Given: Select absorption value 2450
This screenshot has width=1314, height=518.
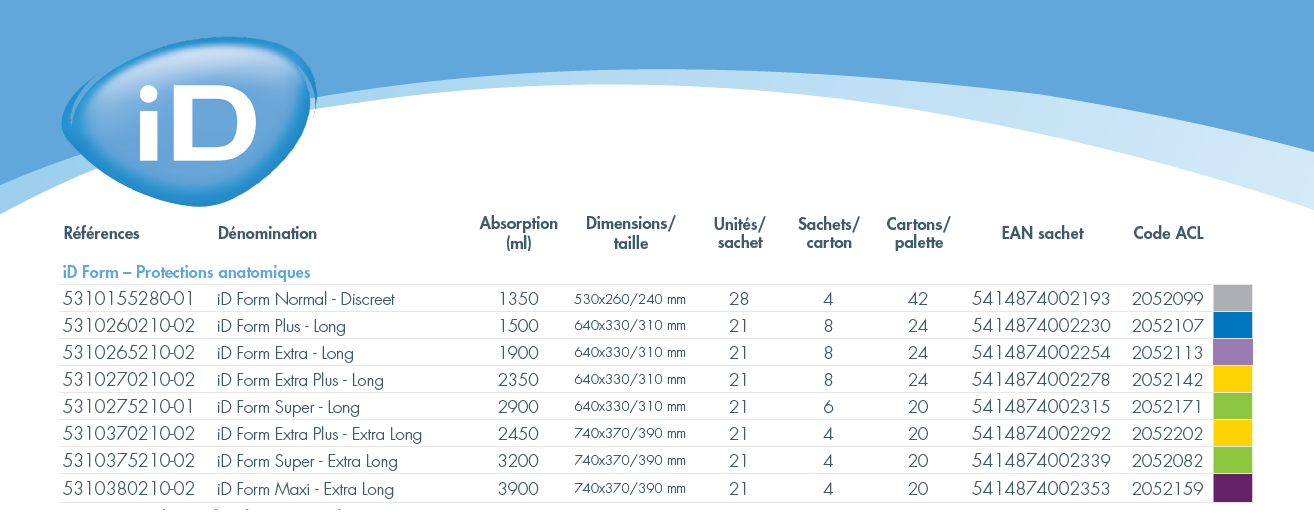Looking at the screenshot, I should [519, 434].
